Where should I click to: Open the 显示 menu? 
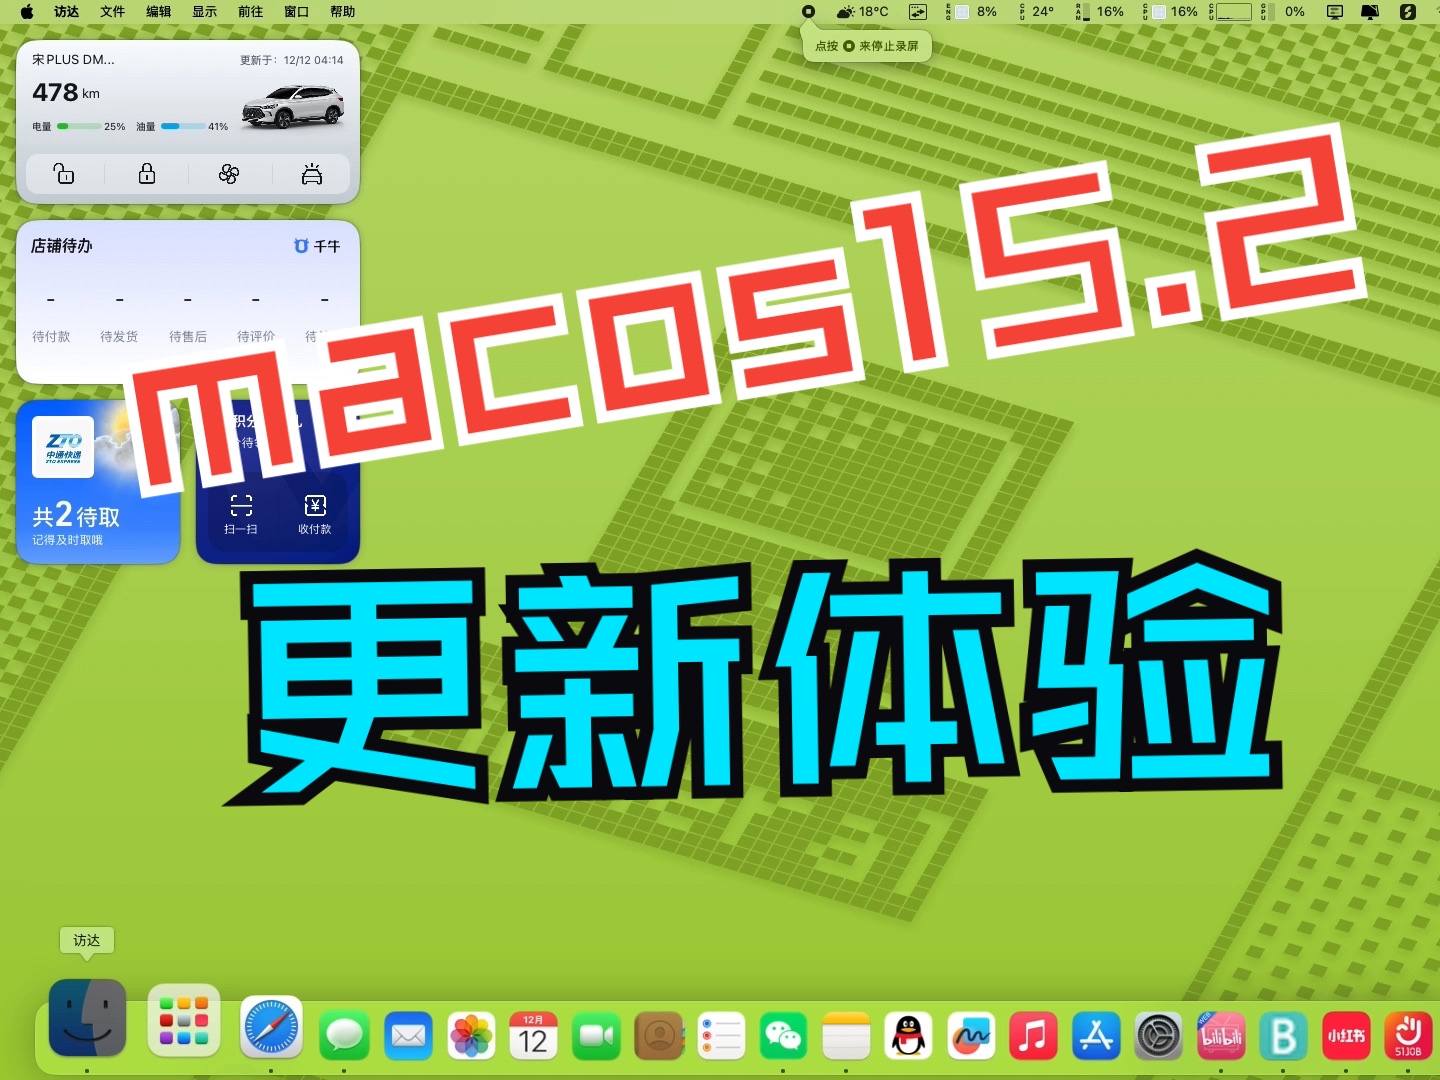click(205, 12)
